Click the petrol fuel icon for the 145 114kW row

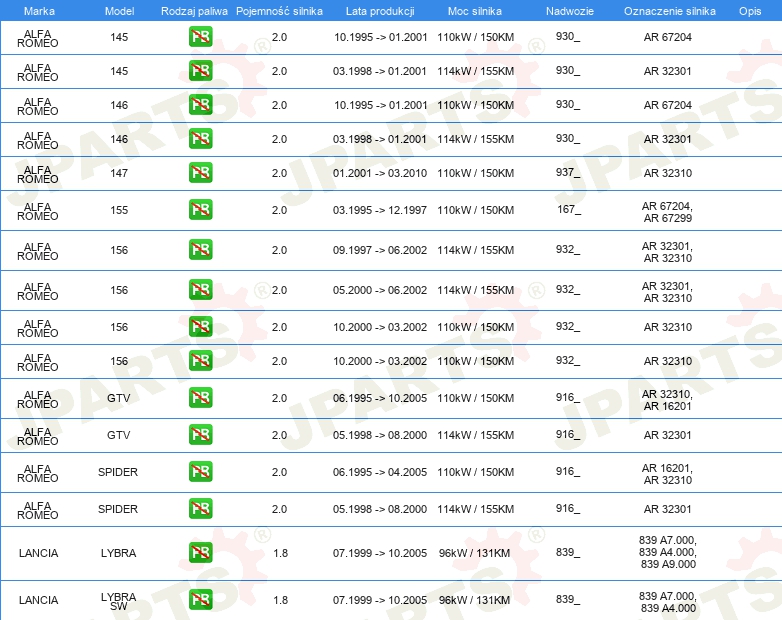coord(200,71)
